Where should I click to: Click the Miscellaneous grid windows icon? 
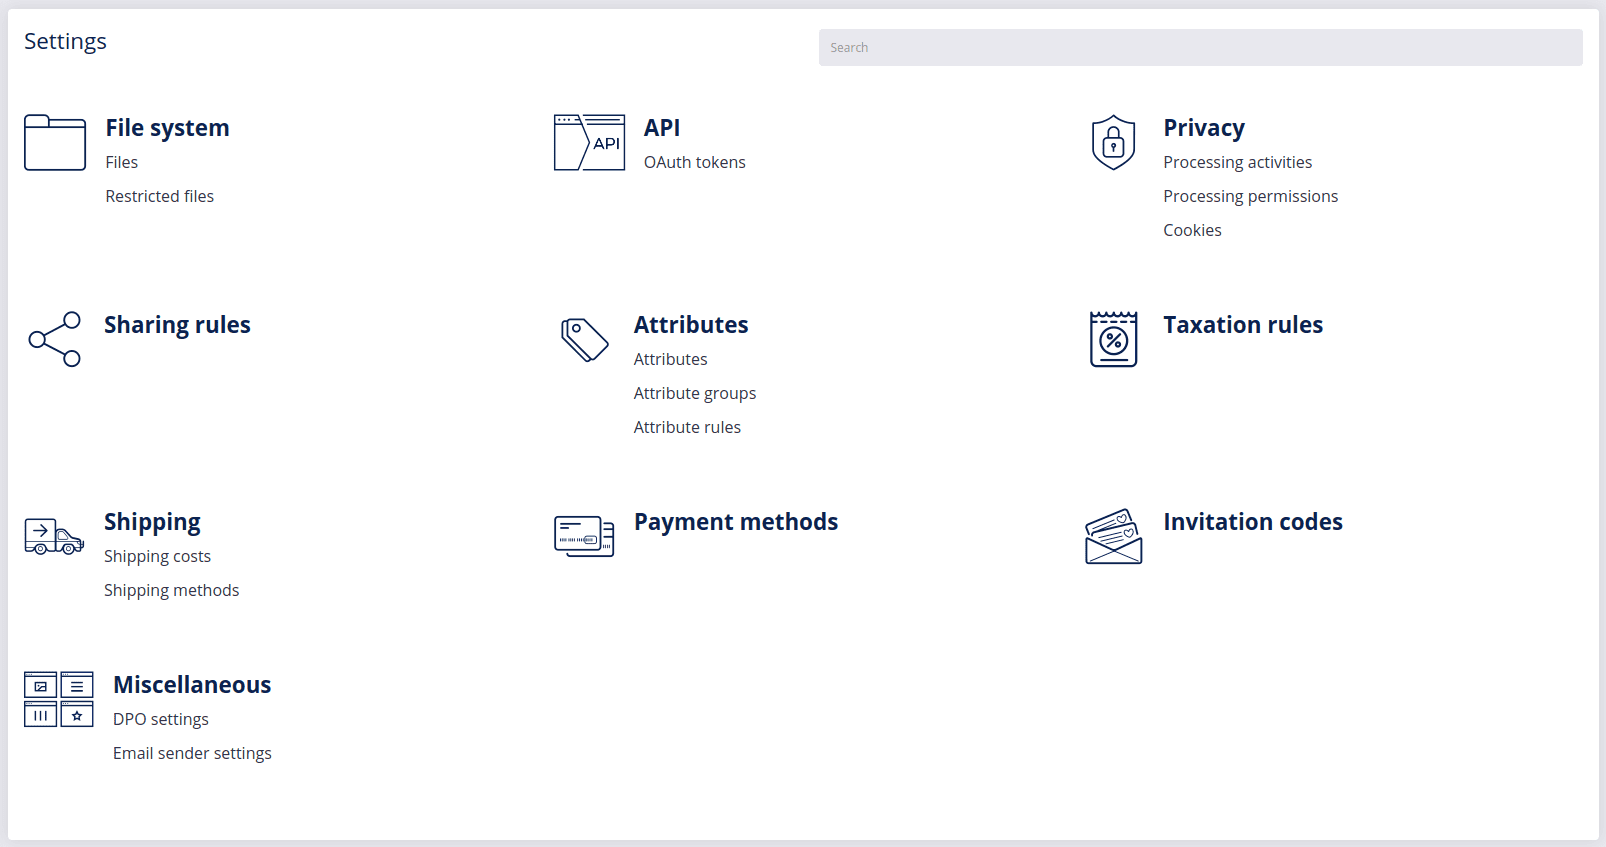click(59, 699)
